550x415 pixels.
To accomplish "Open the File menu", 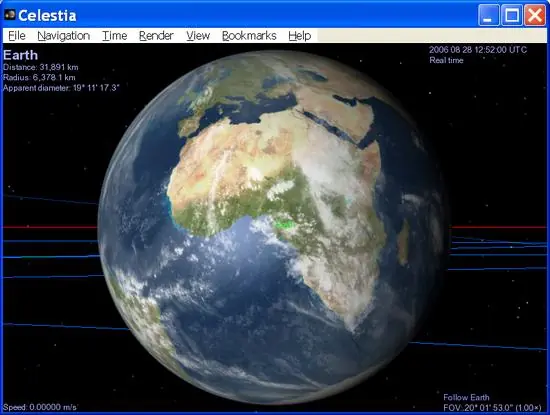I will (17, 36).
